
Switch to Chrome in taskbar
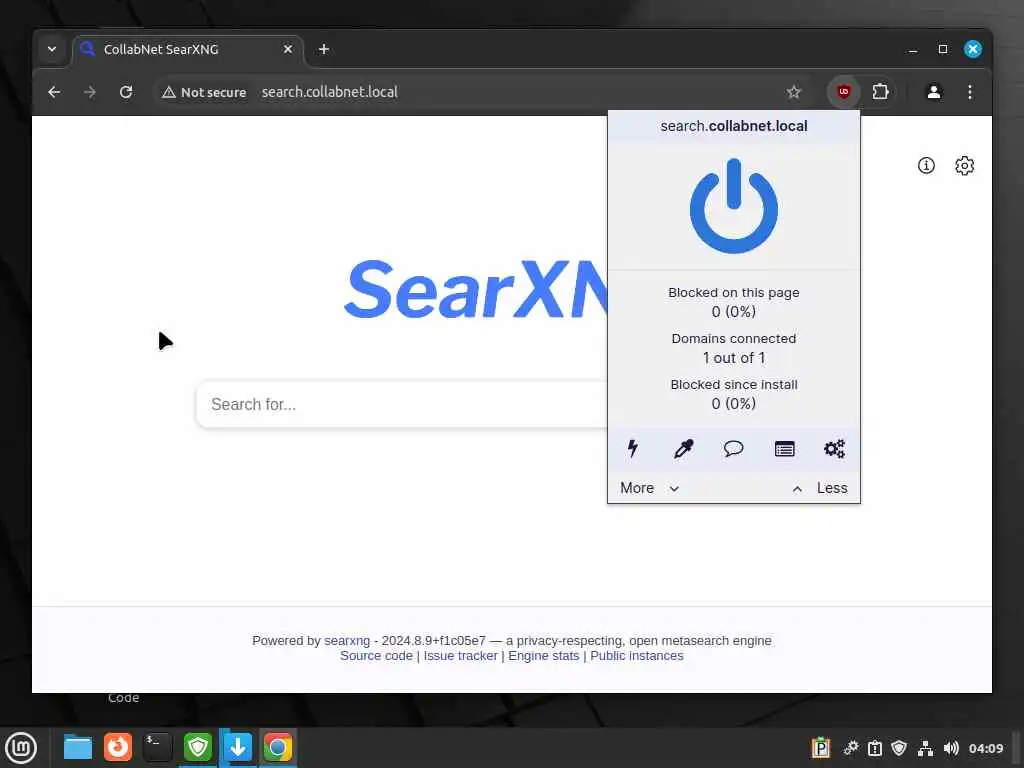(278, 747)
